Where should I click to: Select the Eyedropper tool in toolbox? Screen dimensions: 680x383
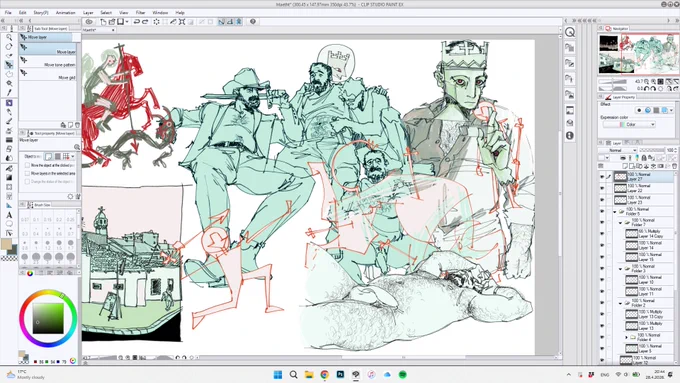[x=9, y=92]
